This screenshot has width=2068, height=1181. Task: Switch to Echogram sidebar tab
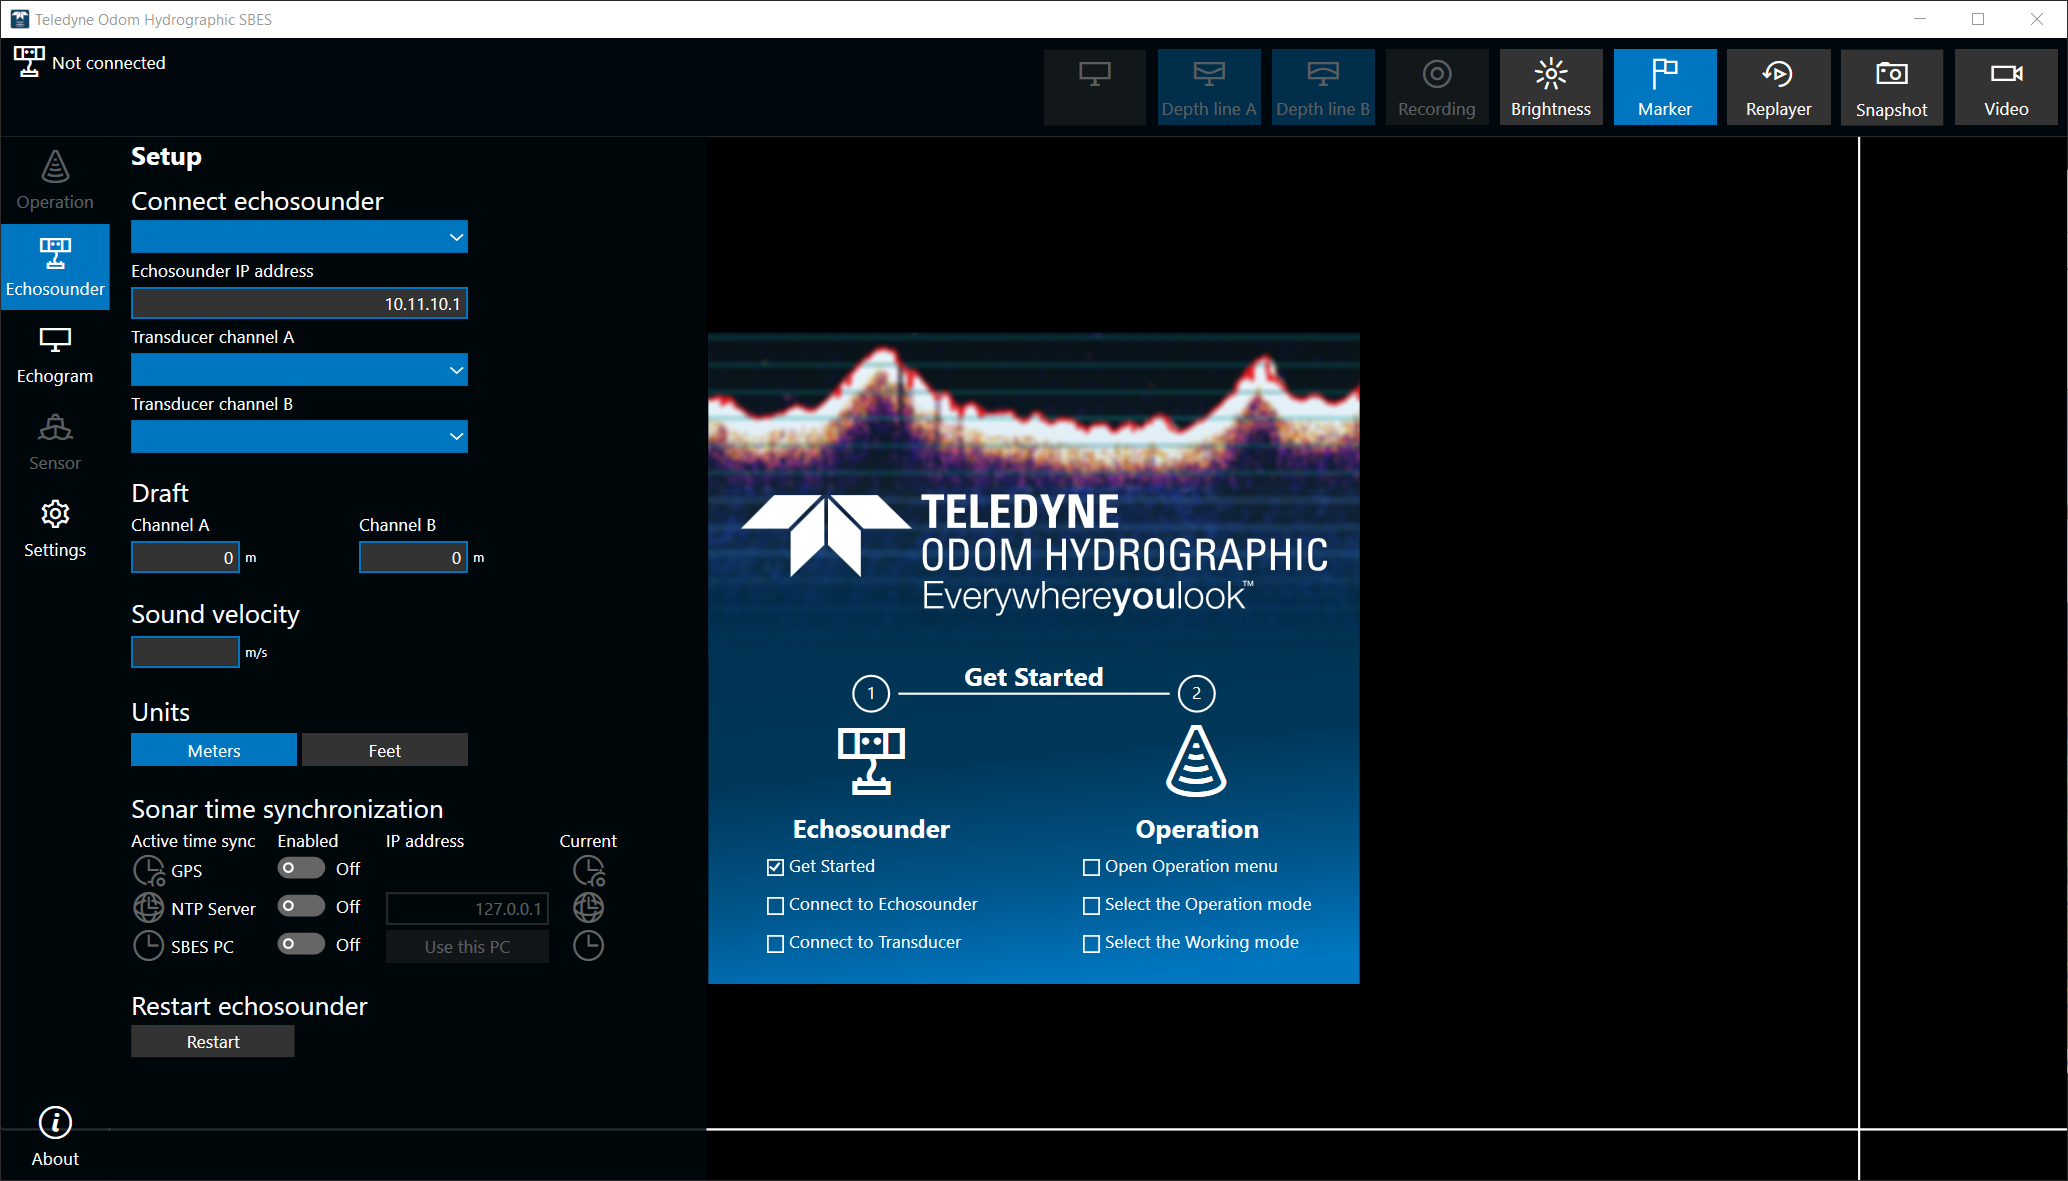pos(55,355)
